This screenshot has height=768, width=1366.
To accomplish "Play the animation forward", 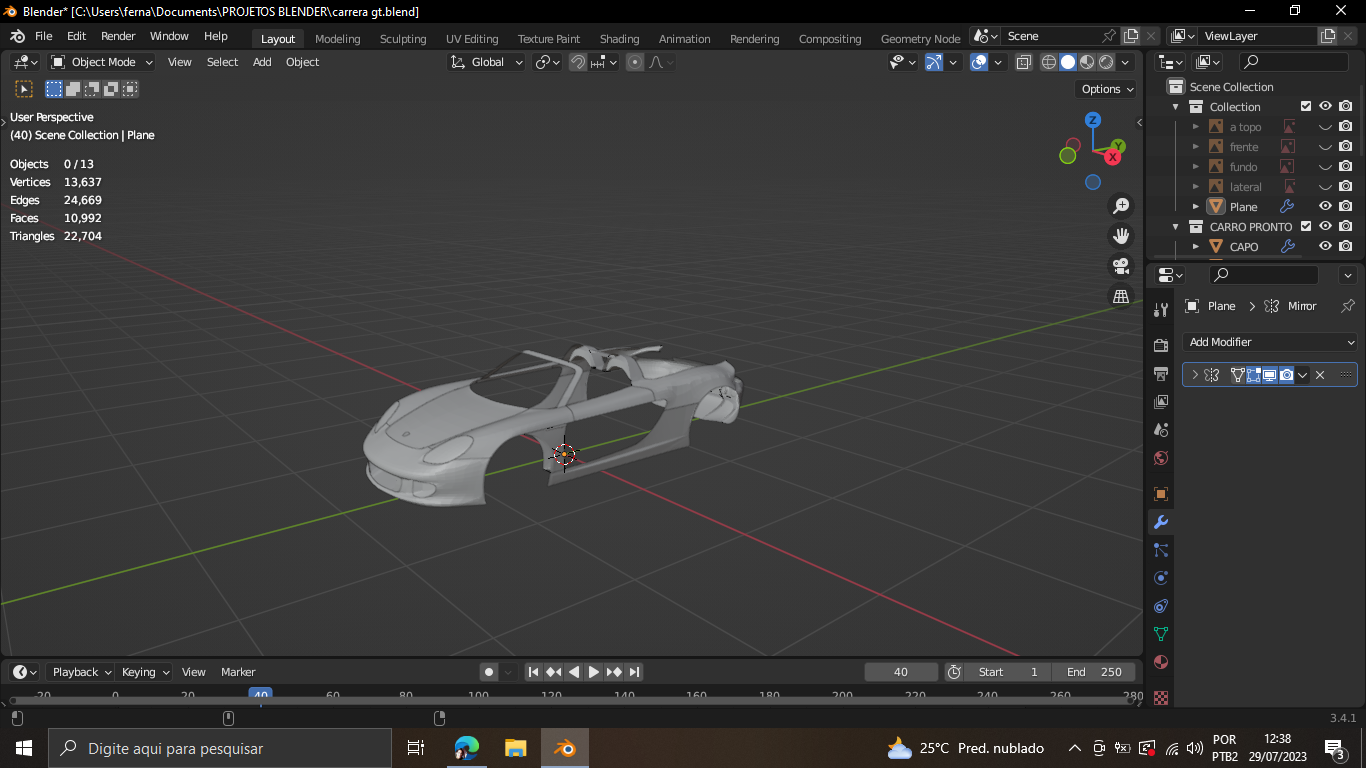I will coord(594,672).
